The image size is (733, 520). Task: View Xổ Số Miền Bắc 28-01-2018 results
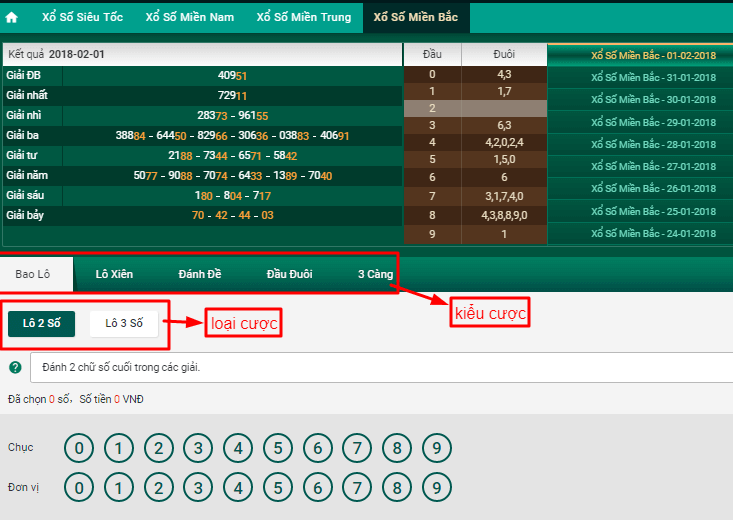(653, 144)
